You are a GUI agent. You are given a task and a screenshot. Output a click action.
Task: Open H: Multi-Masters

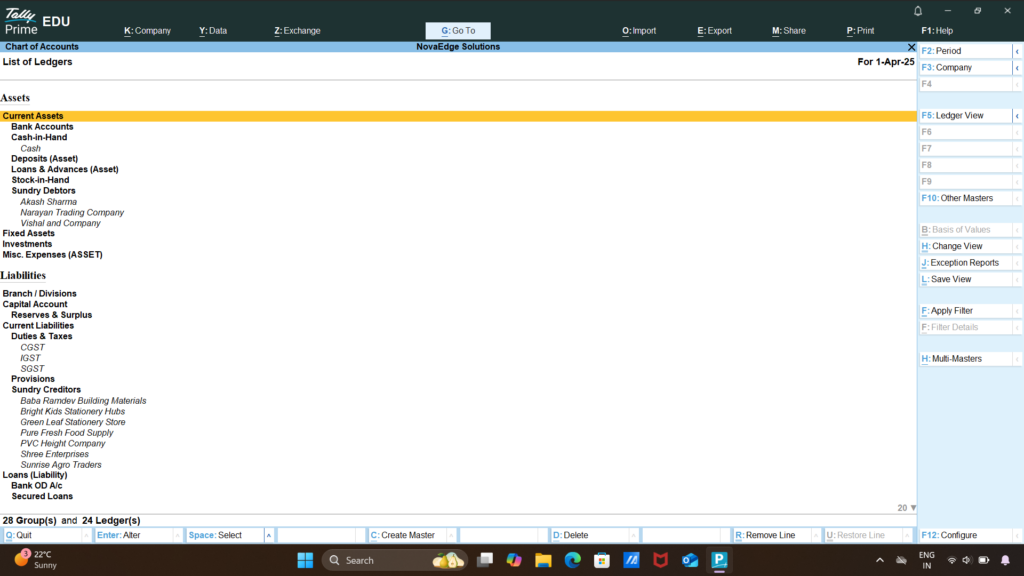tap(965, 359)
